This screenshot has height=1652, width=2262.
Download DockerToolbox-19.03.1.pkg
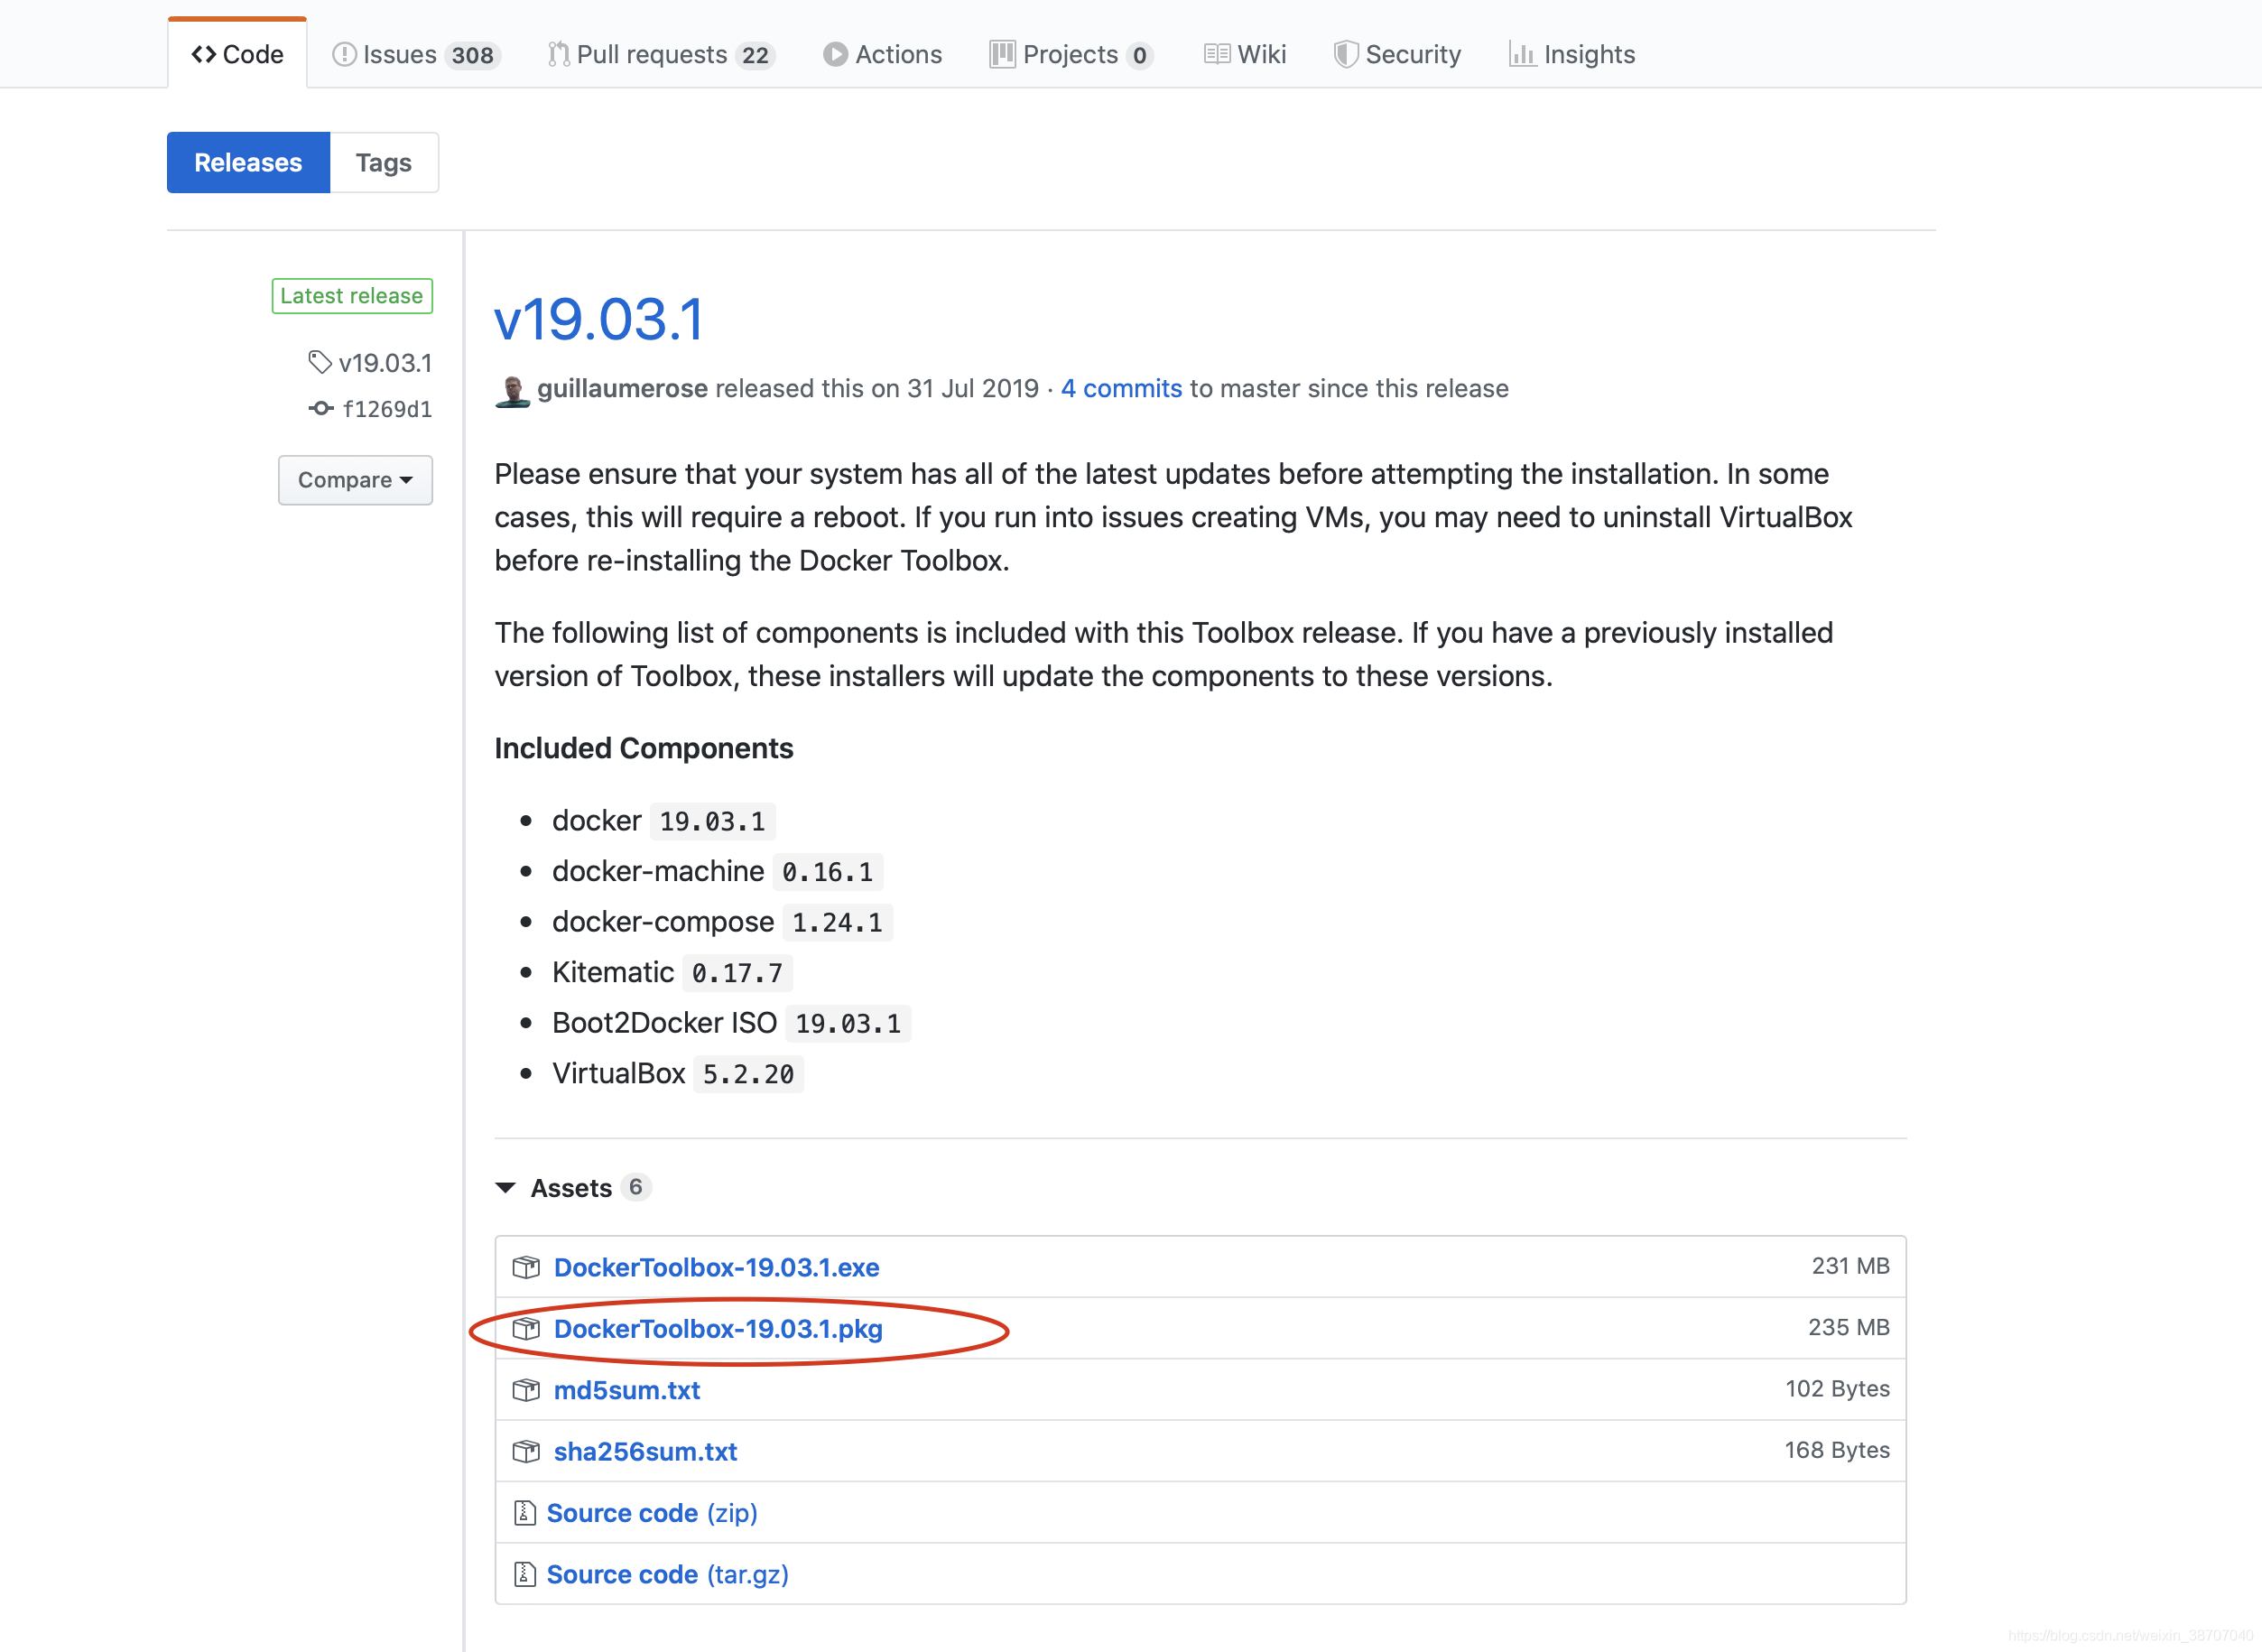point(717,1329)
